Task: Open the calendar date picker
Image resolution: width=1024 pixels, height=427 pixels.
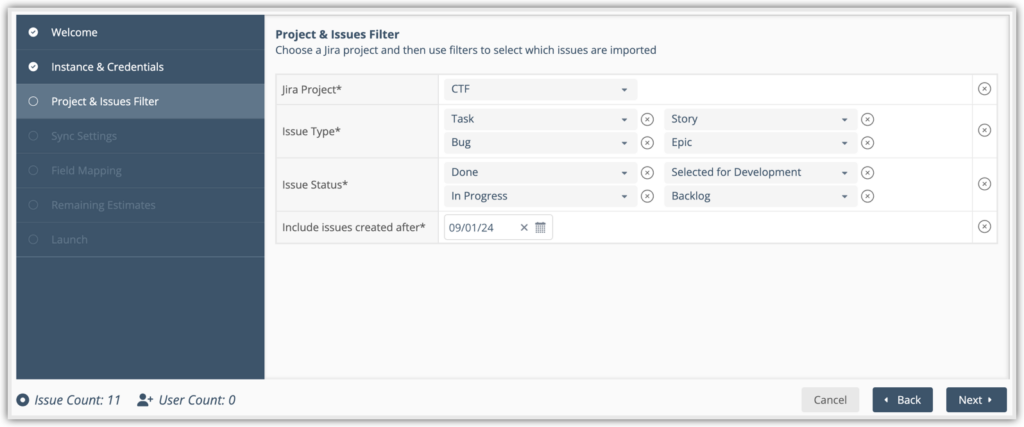Action: 540,228
